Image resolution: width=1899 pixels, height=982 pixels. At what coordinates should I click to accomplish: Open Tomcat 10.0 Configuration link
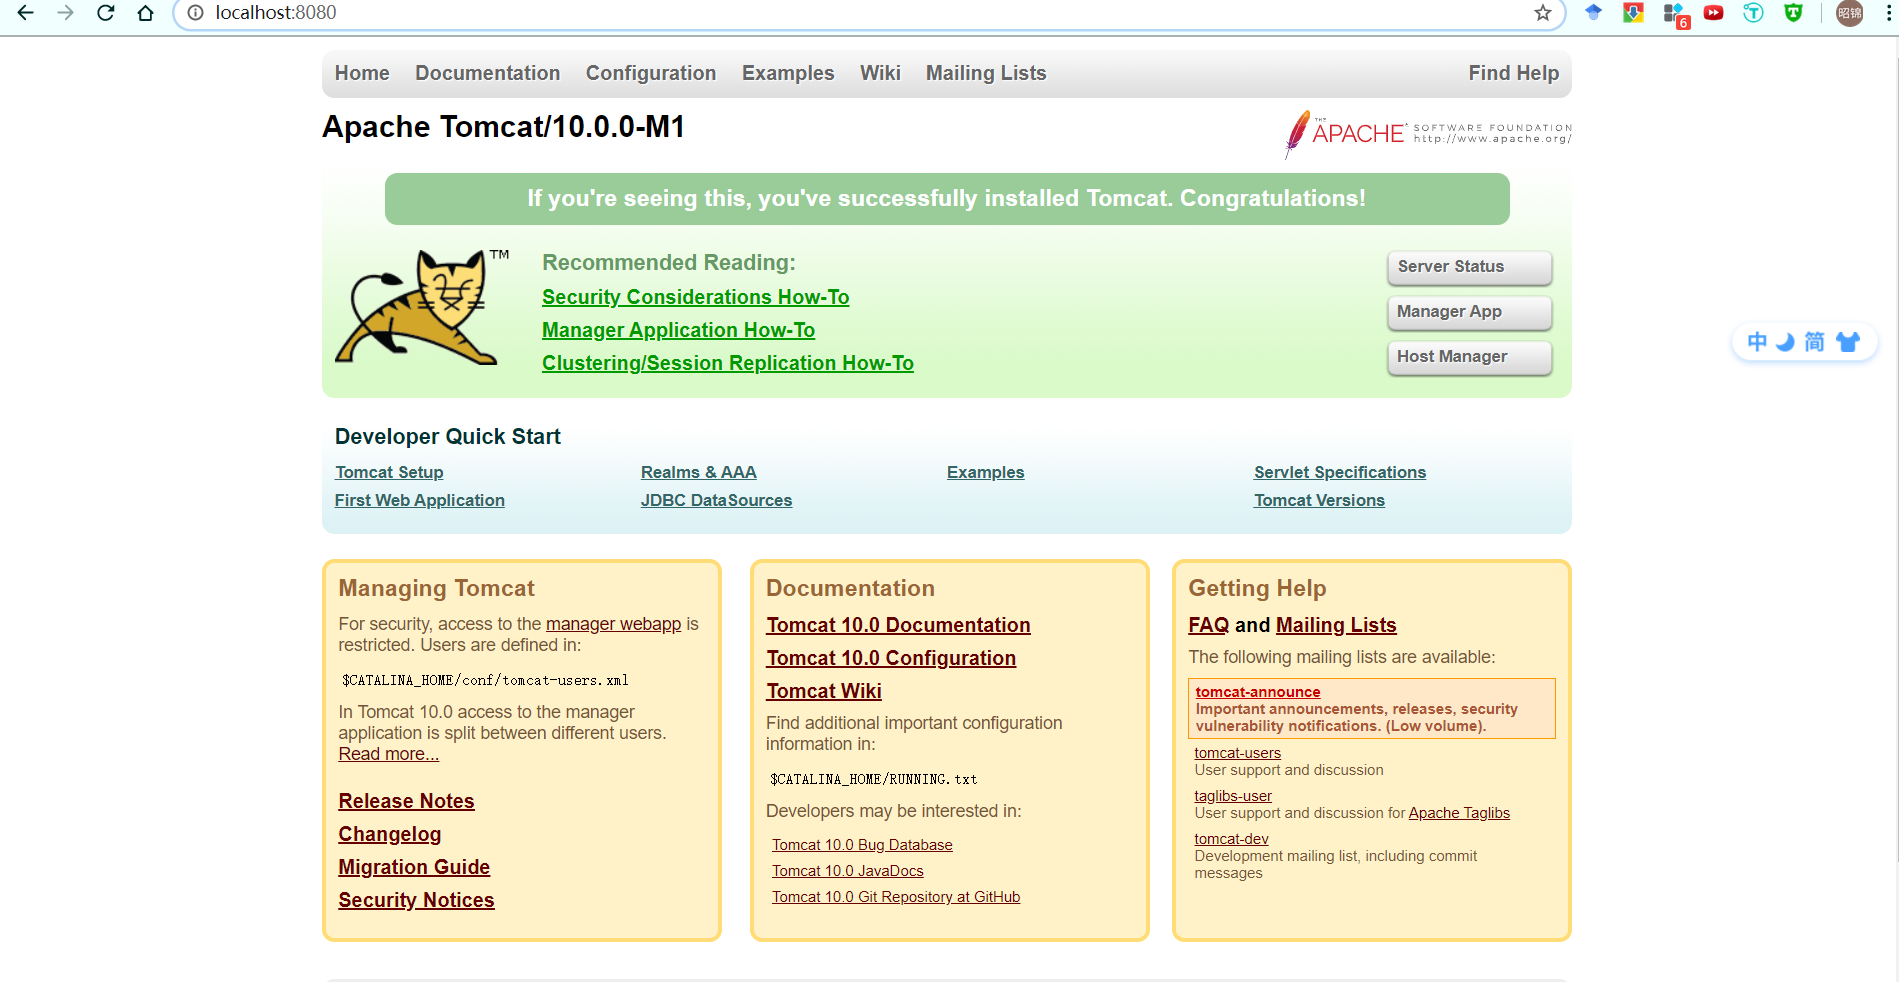click(891, 658)
